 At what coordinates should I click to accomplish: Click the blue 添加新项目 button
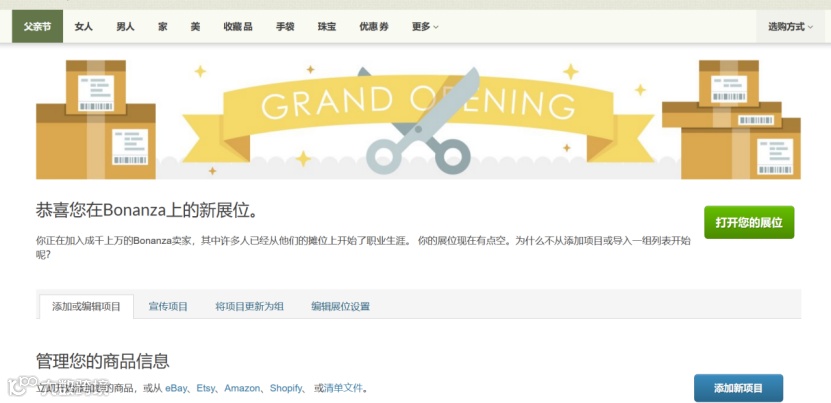(738, 388)
